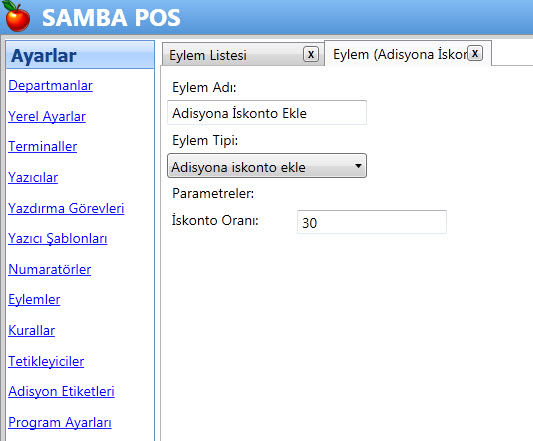The height and width of the screenshot is (441, 533).
Task: Open the Departmanlar link
Action: click(x=50, y=86)
